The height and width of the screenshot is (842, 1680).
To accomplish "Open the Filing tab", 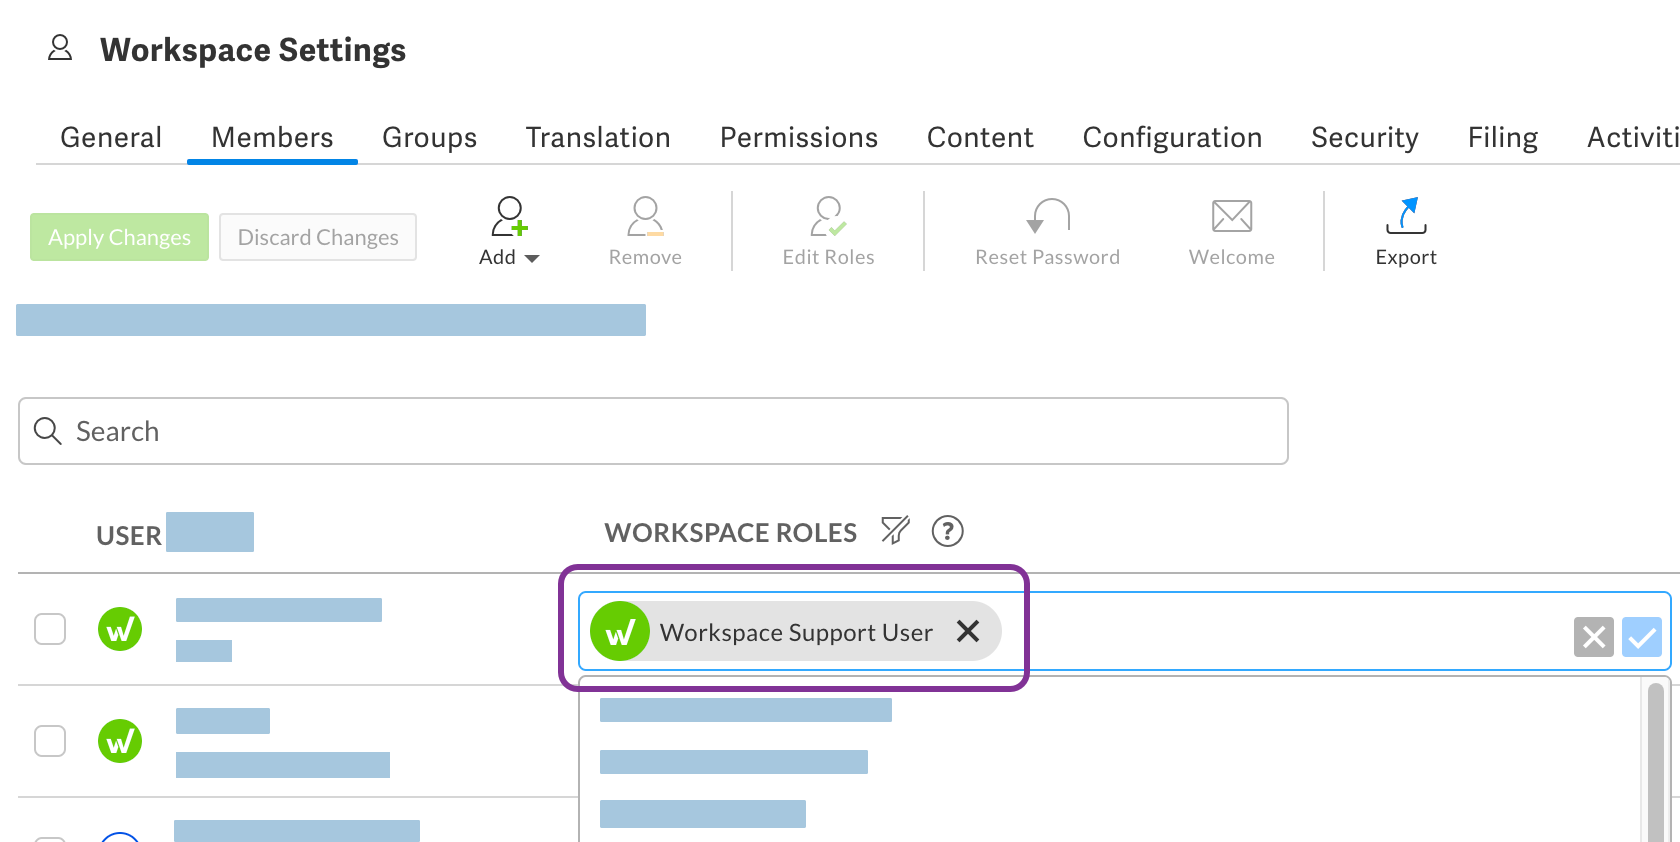I will click(1503, 137).
